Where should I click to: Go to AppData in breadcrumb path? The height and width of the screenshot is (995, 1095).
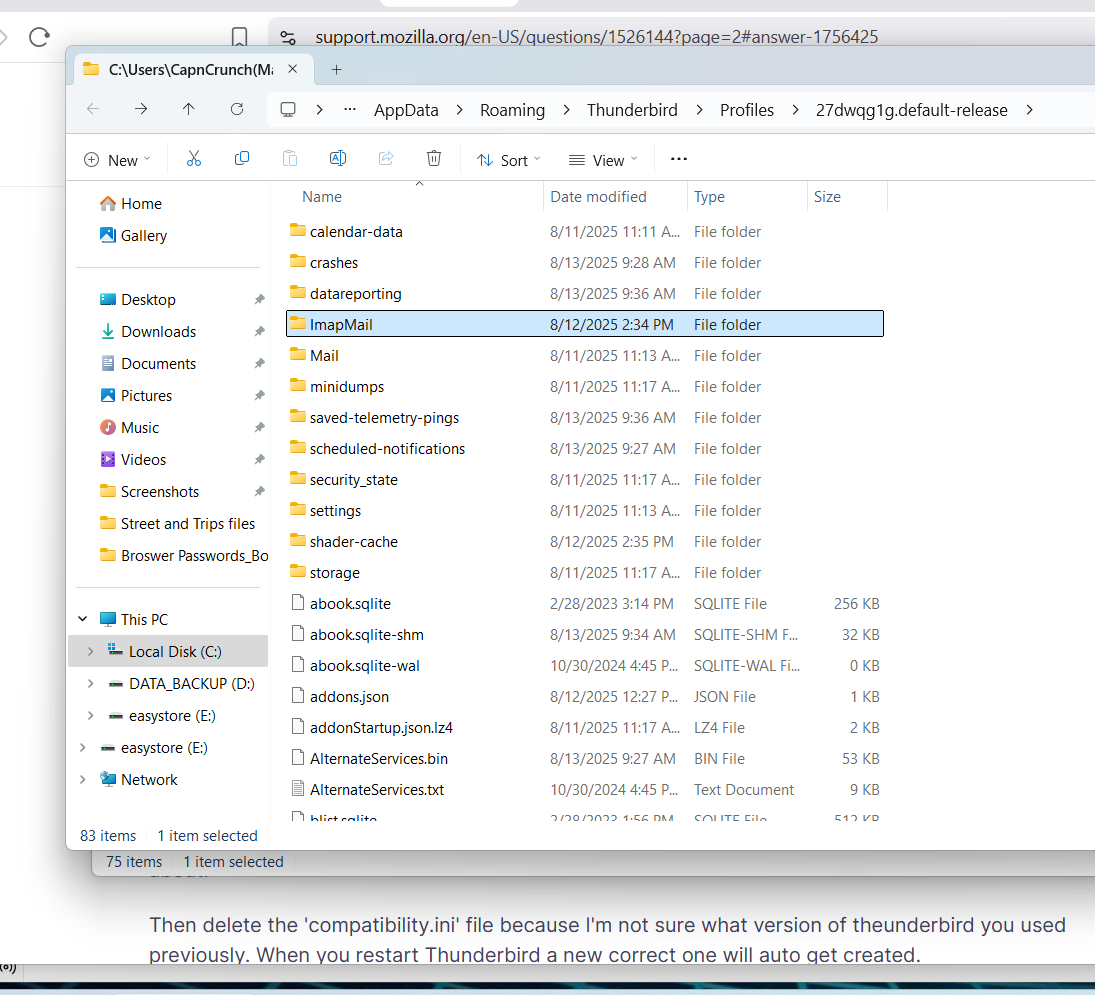(x=406, y=110)
